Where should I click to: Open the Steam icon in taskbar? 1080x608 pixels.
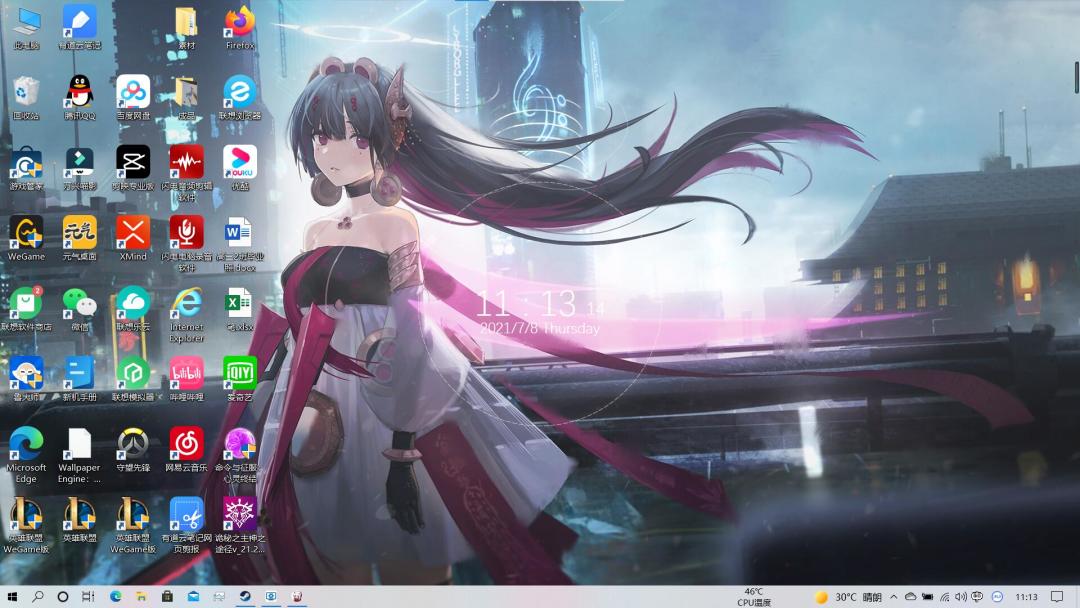coord(245,596)
